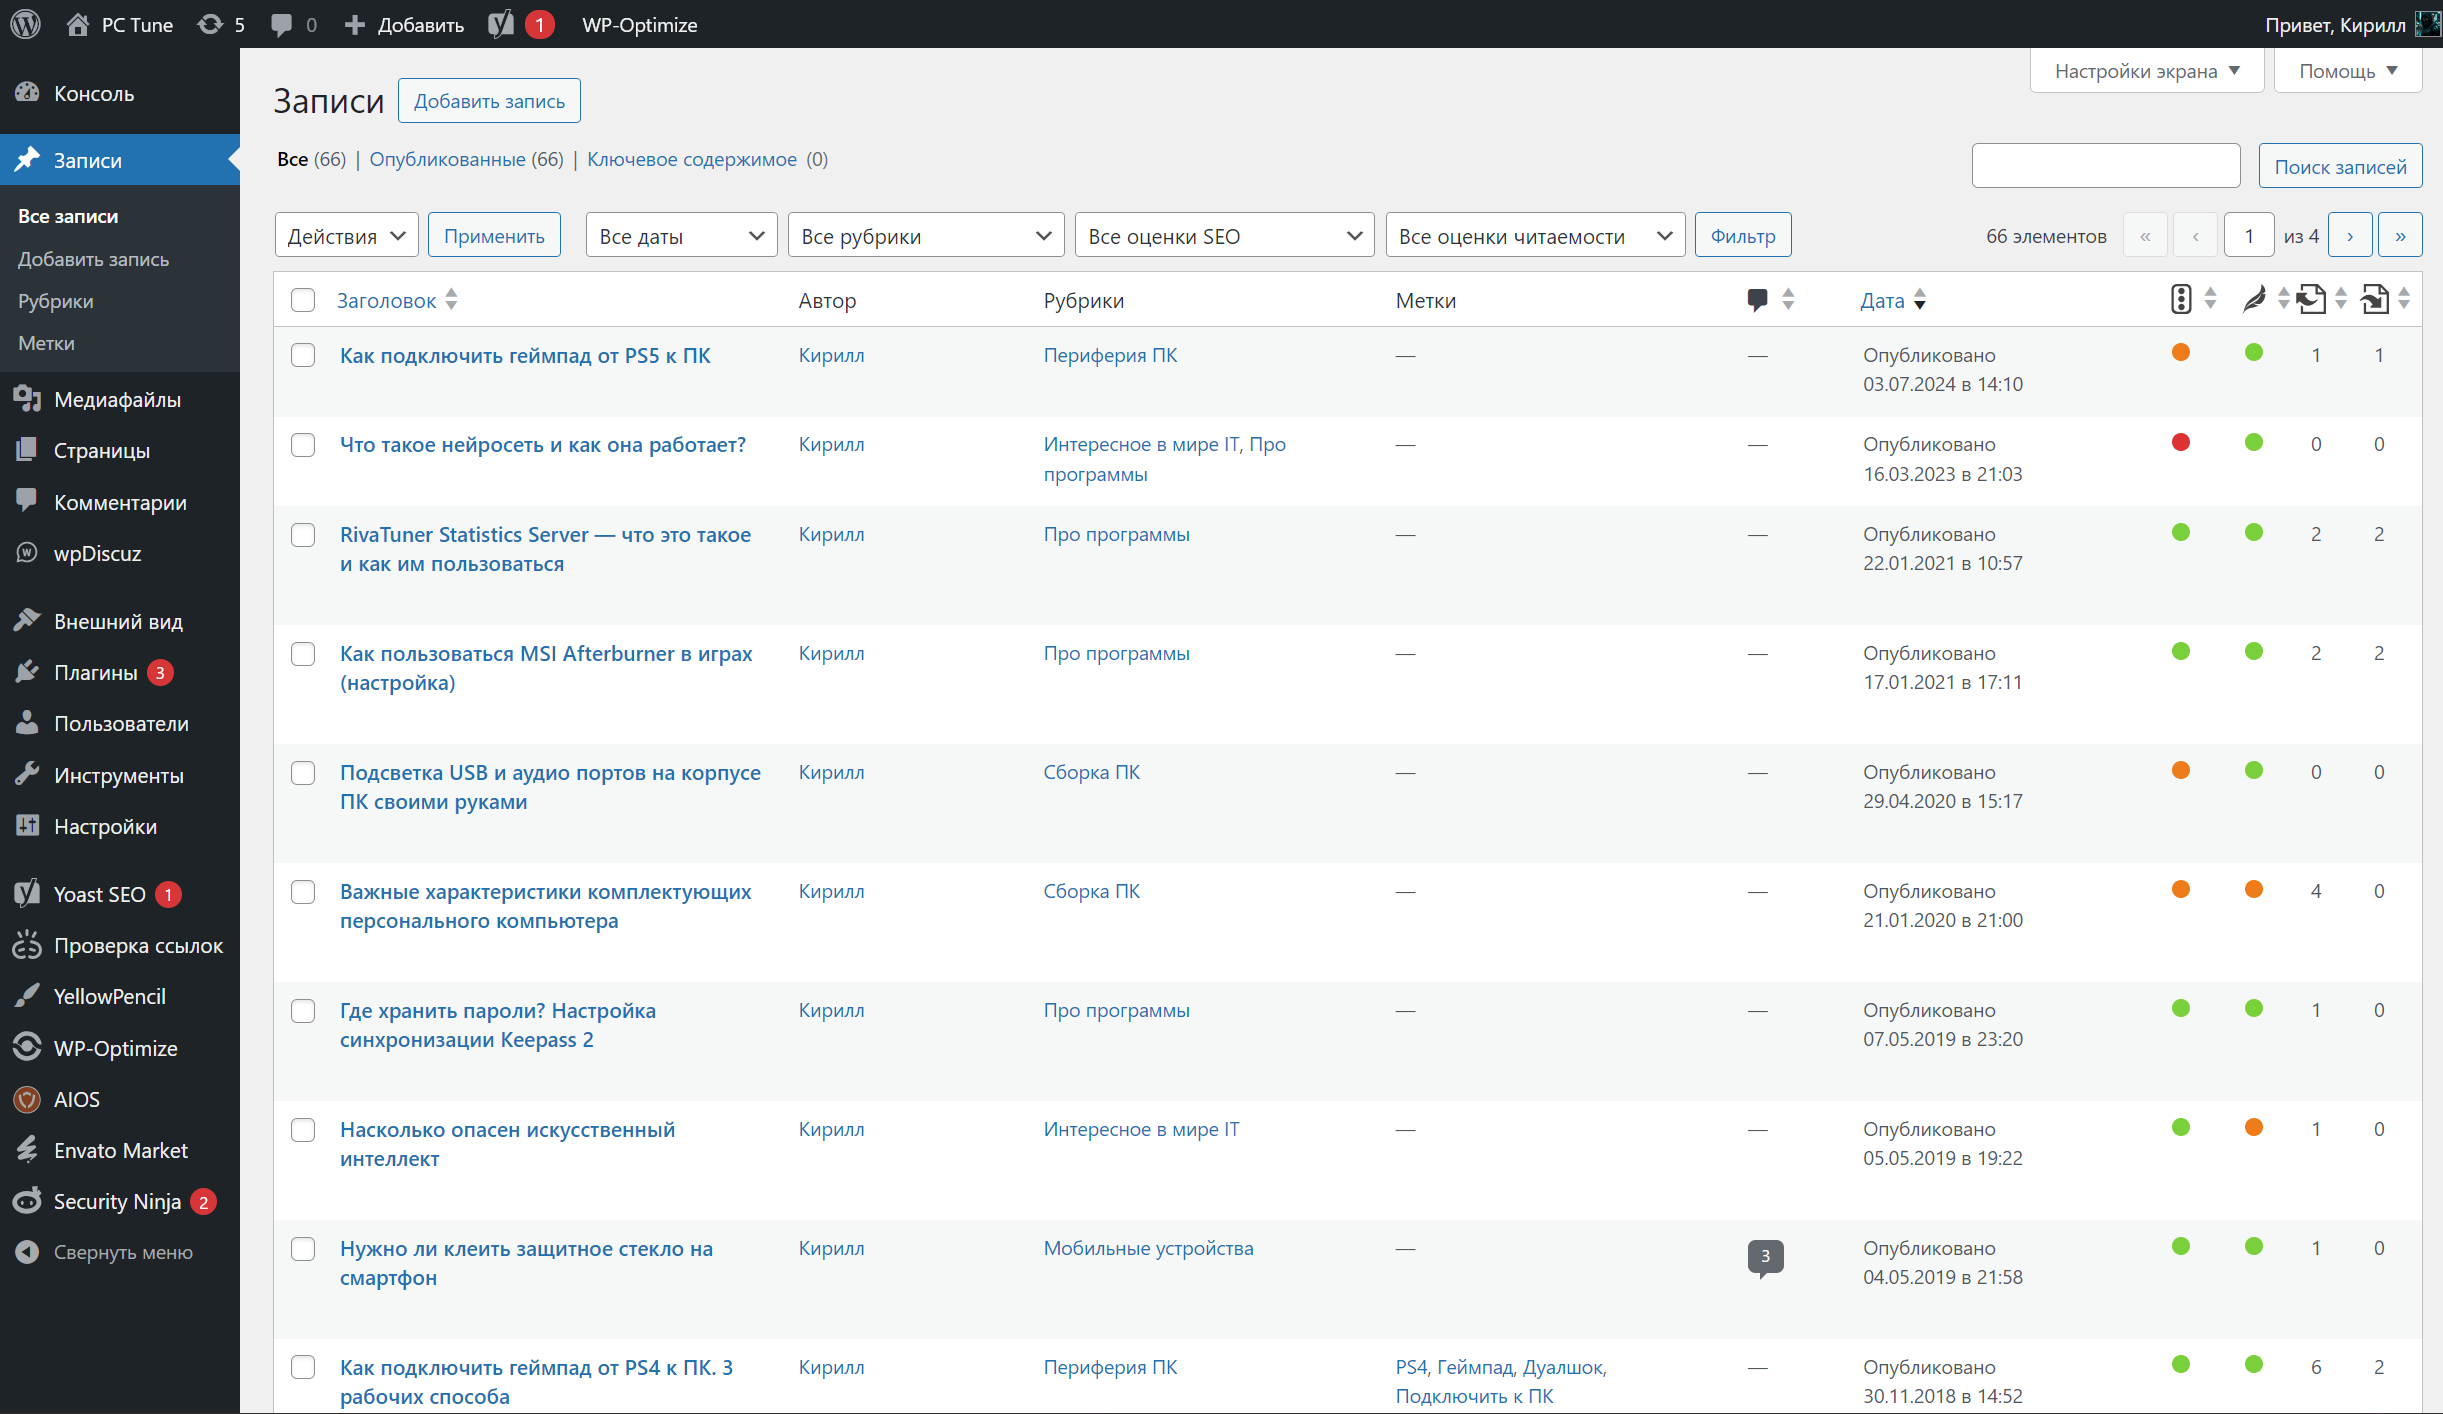Screen dimensions: 2443x1414
Task: Open updates icon showing 5 pending
Action: tap(211, 24)
